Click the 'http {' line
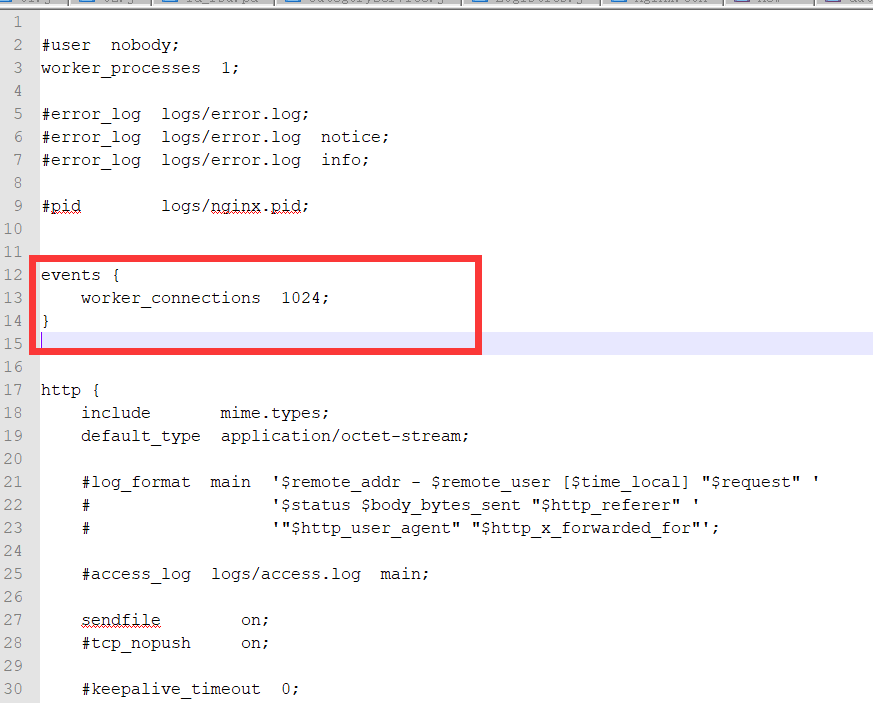This screenshot has height=703, width=873. point(70,390)
